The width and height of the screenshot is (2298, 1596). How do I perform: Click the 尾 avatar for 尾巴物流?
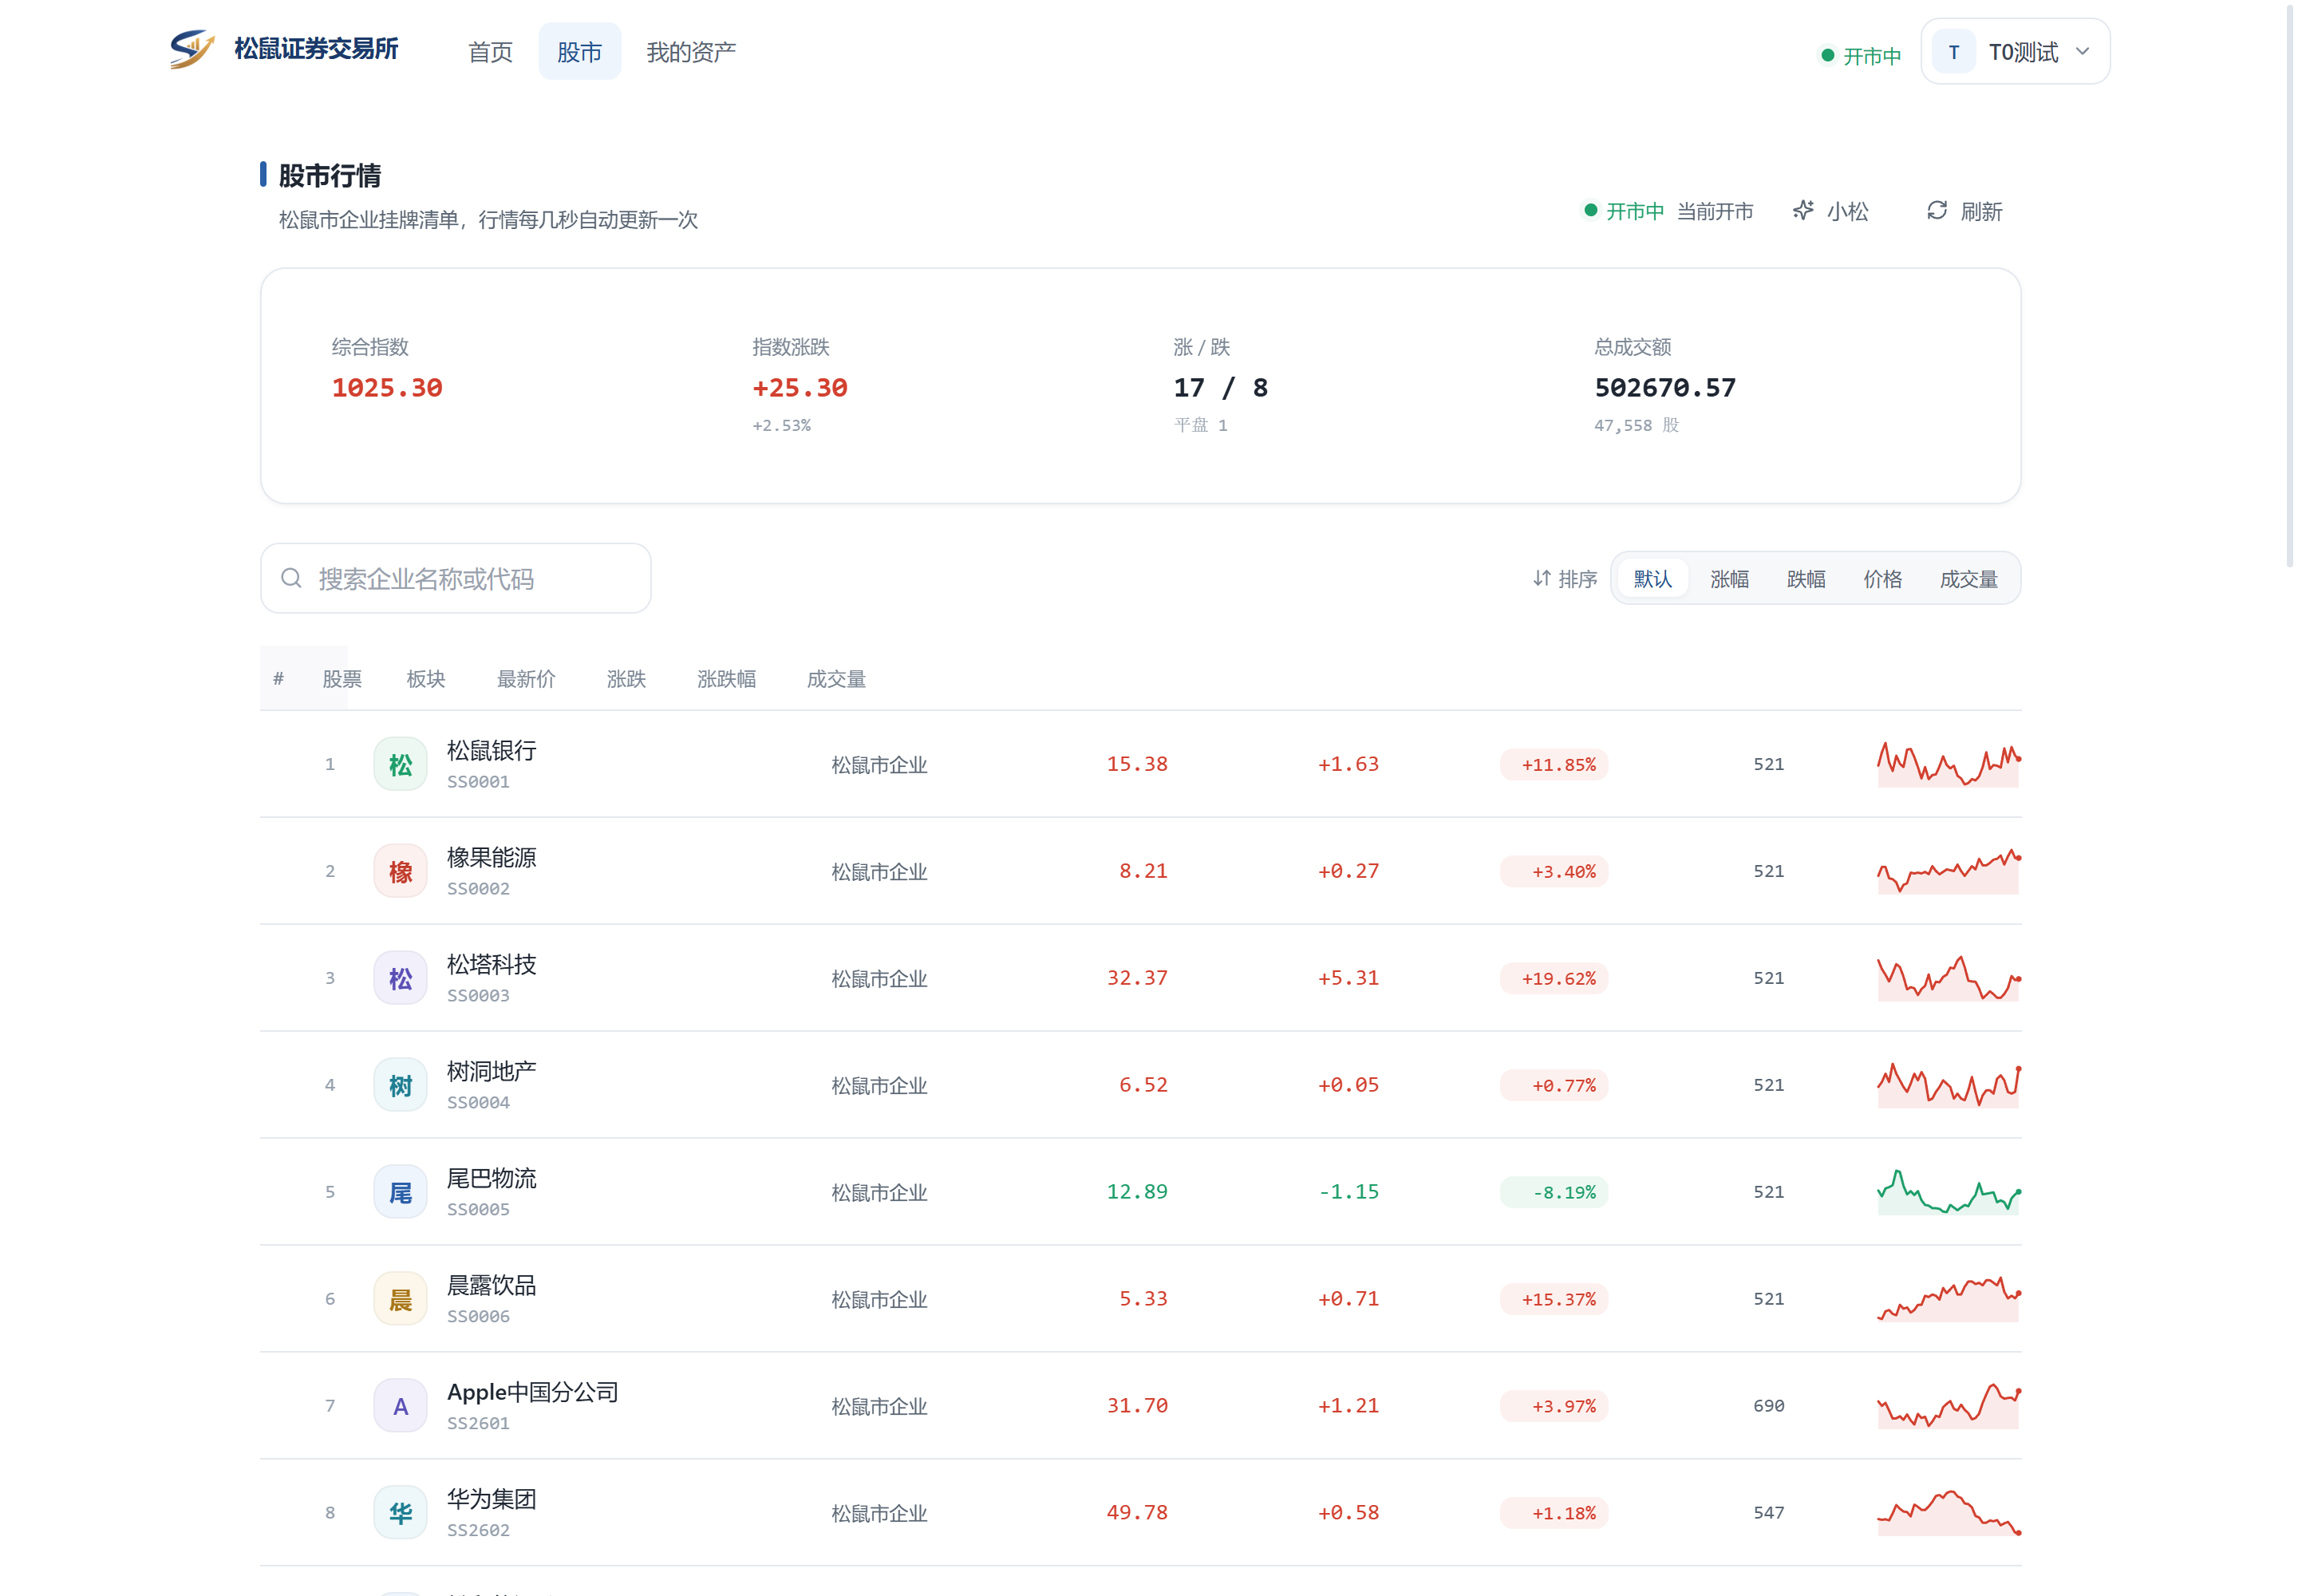click(400, 1192)
